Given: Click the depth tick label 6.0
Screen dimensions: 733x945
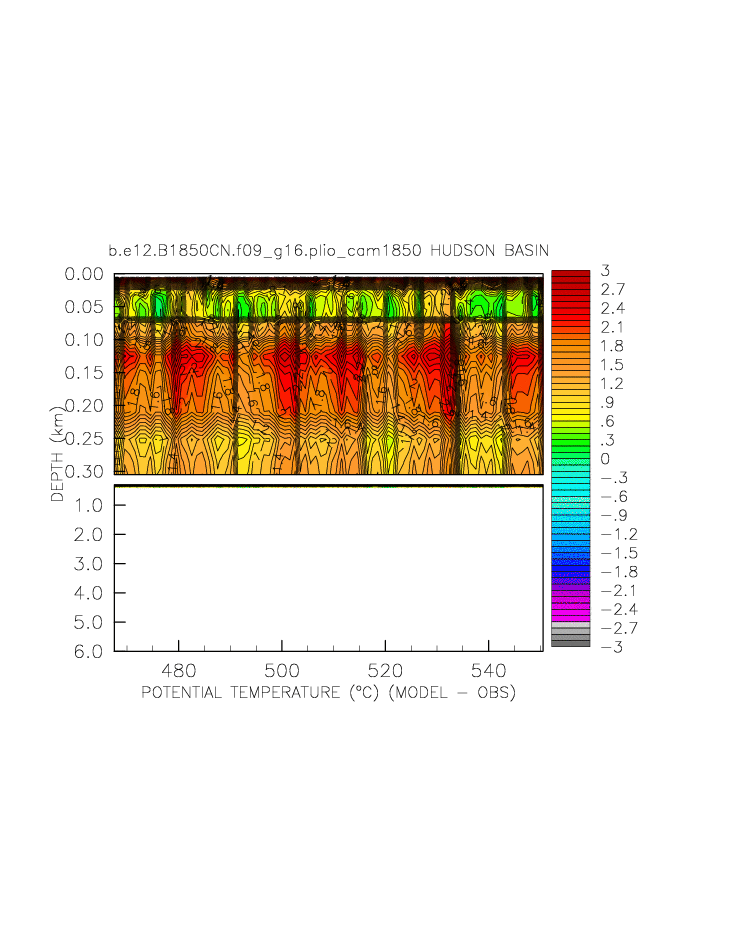Looking at the screenshot, I should pos(91,651).
